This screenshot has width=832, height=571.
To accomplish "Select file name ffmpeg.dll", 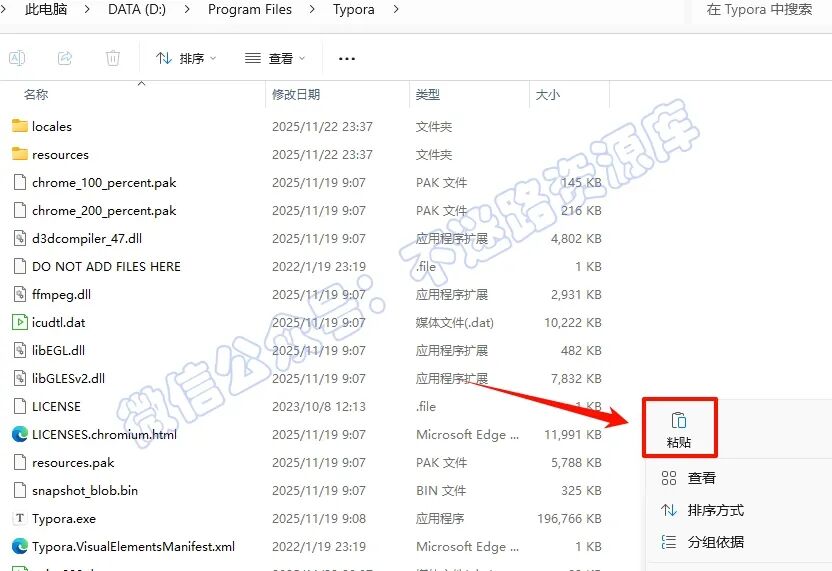I will [x=61, y=295].
